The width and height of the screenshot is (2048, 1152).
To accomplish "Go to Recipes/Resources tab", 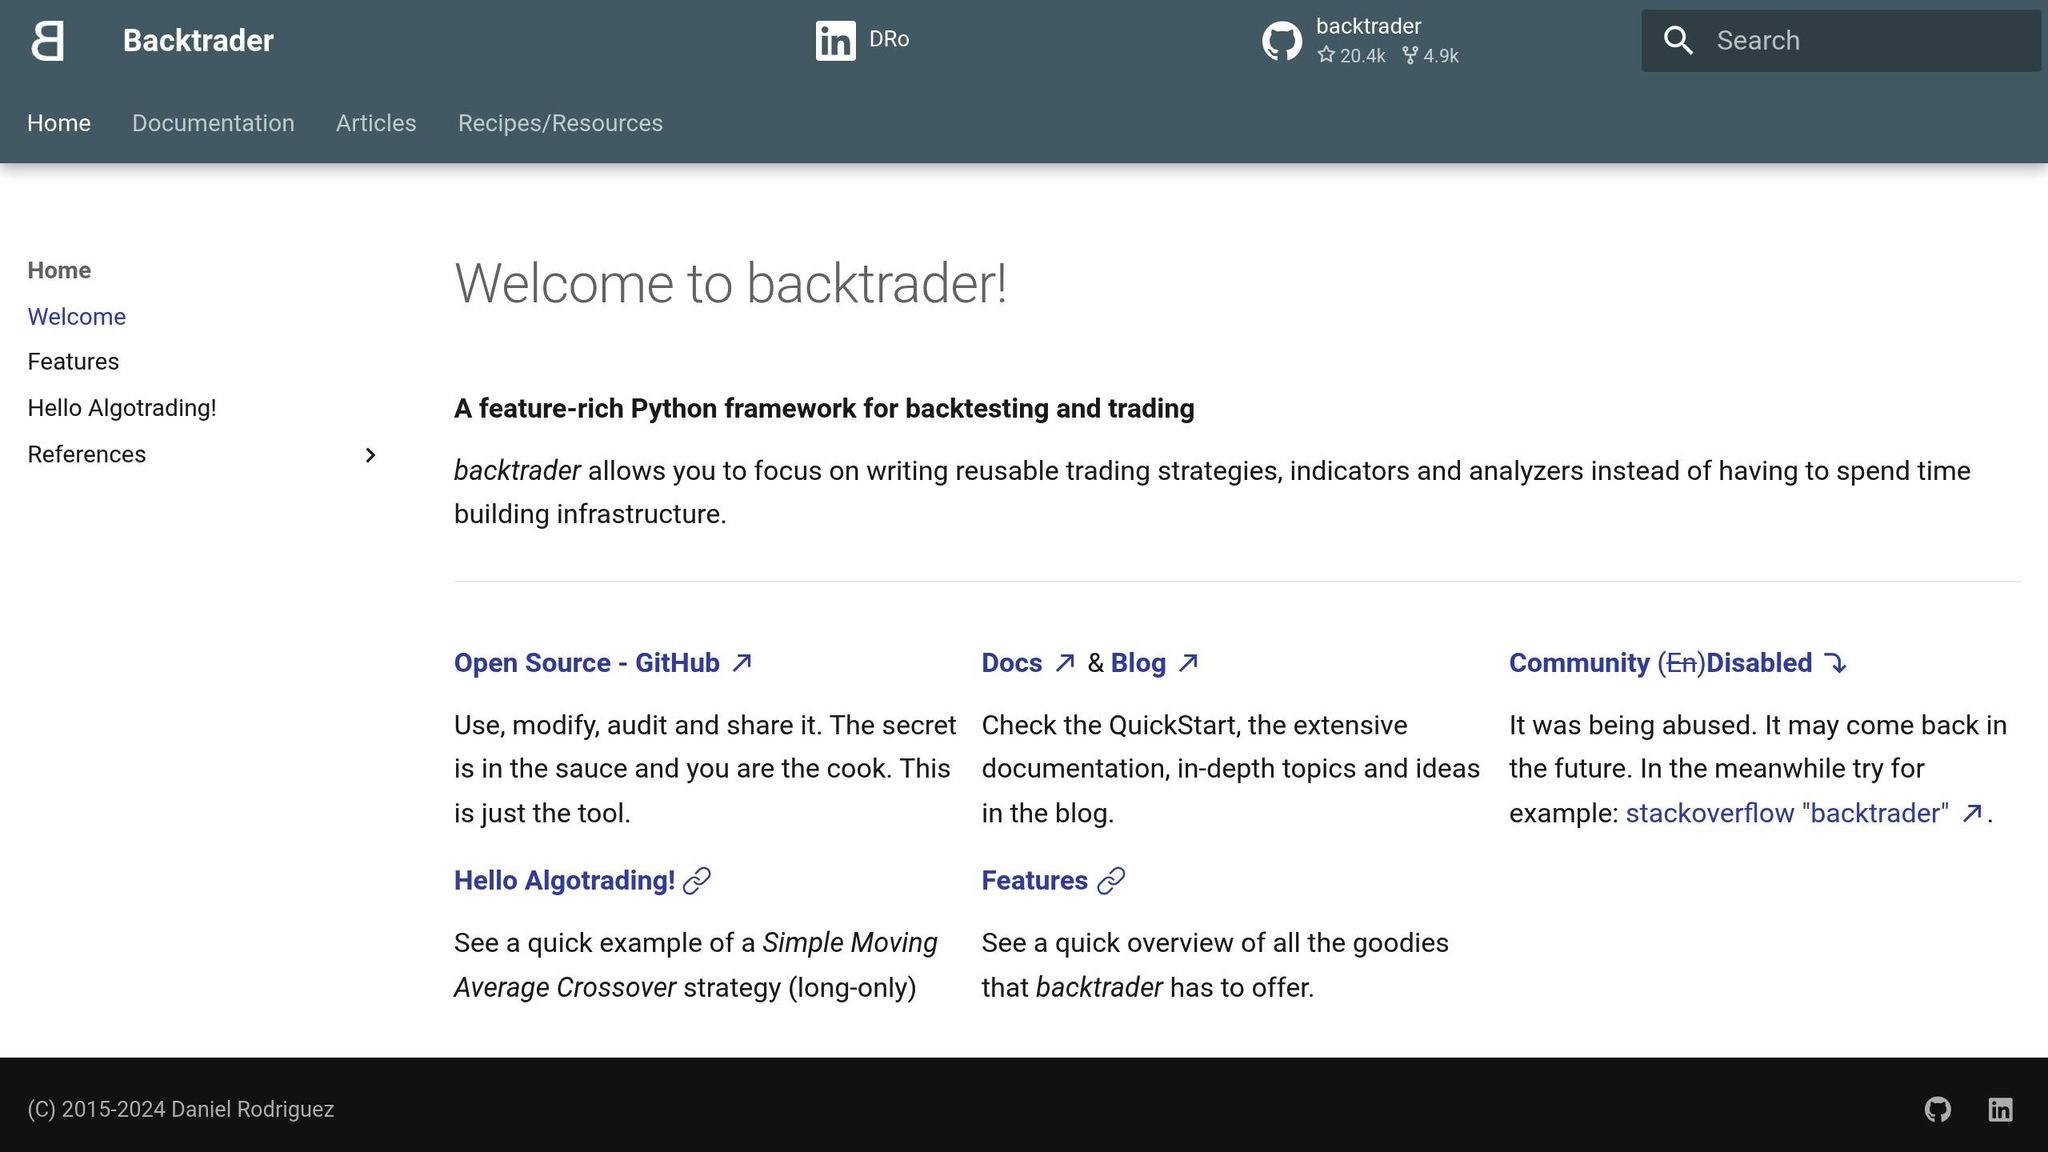I will click(x=560, y=123).
